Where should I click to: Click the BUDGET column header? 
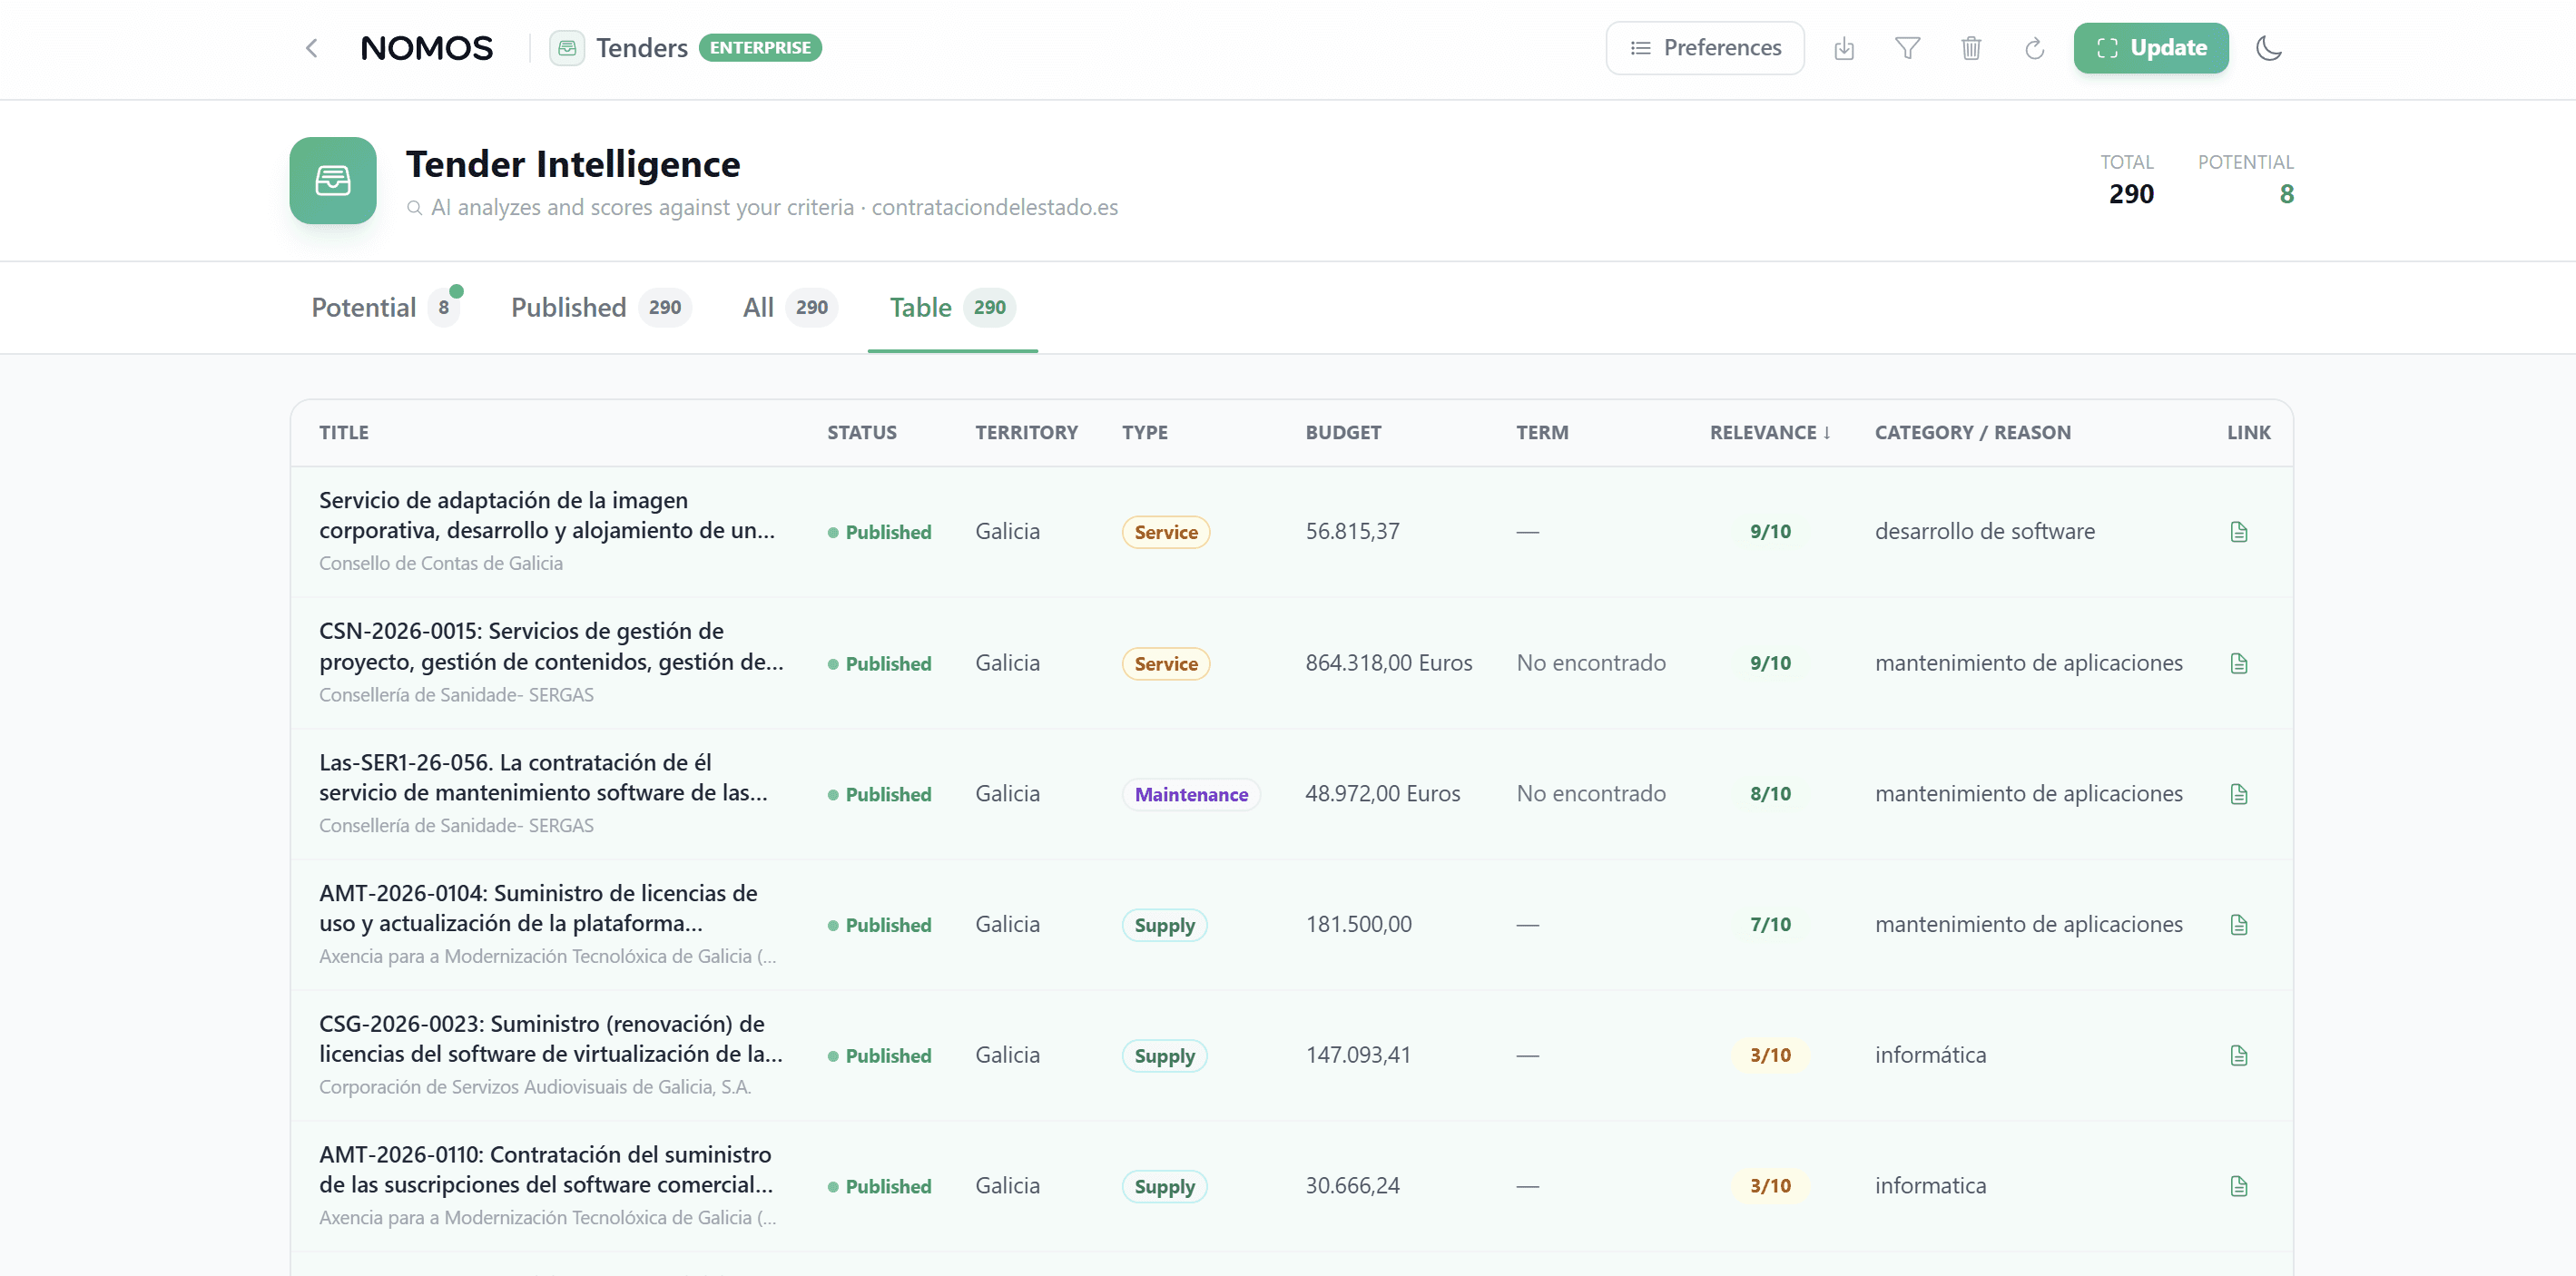(1343, 433)
